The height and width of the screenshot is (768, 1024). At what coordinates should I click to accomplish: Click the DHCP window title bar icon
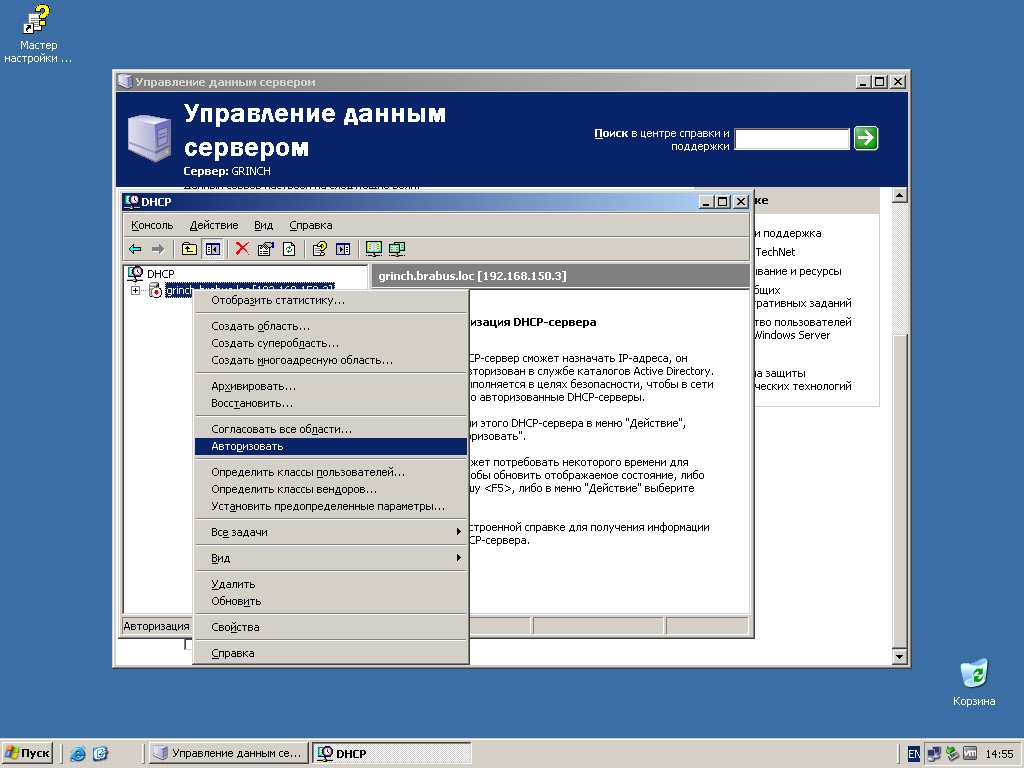tap(131, 202)
